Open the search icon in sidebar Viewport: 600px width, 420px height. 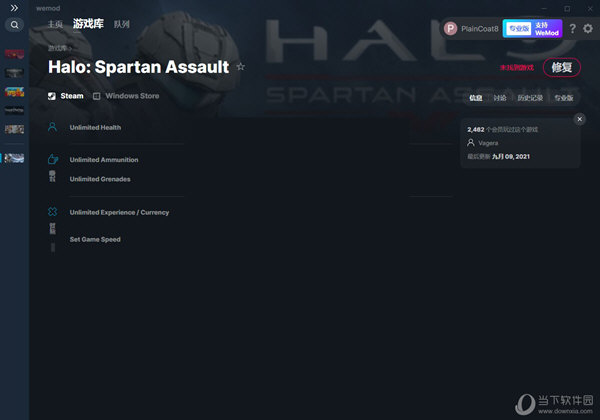pos(15,25)
